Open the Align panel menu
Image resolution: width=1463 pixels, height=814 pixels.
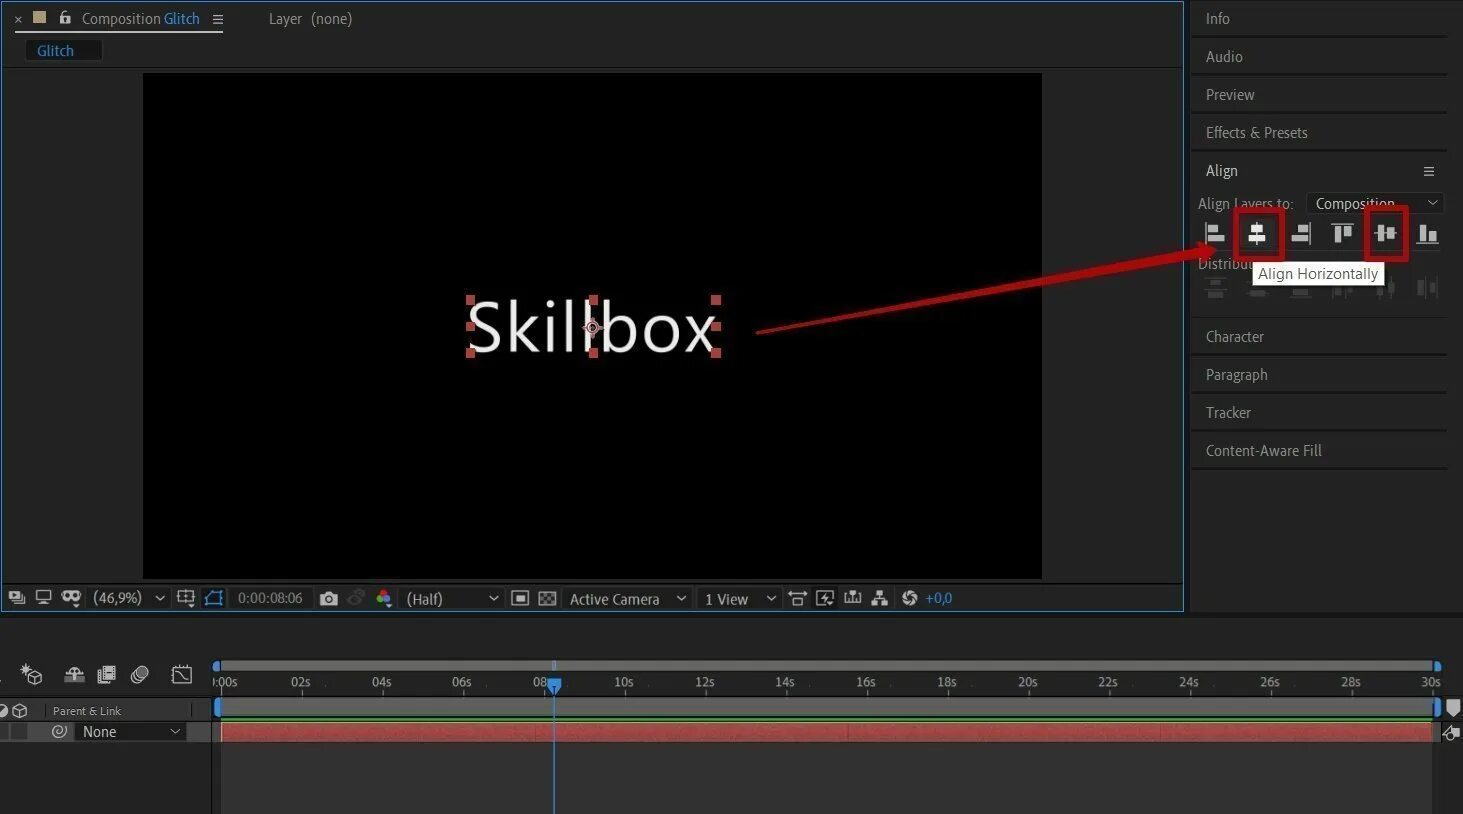(x=1429, y=171)
